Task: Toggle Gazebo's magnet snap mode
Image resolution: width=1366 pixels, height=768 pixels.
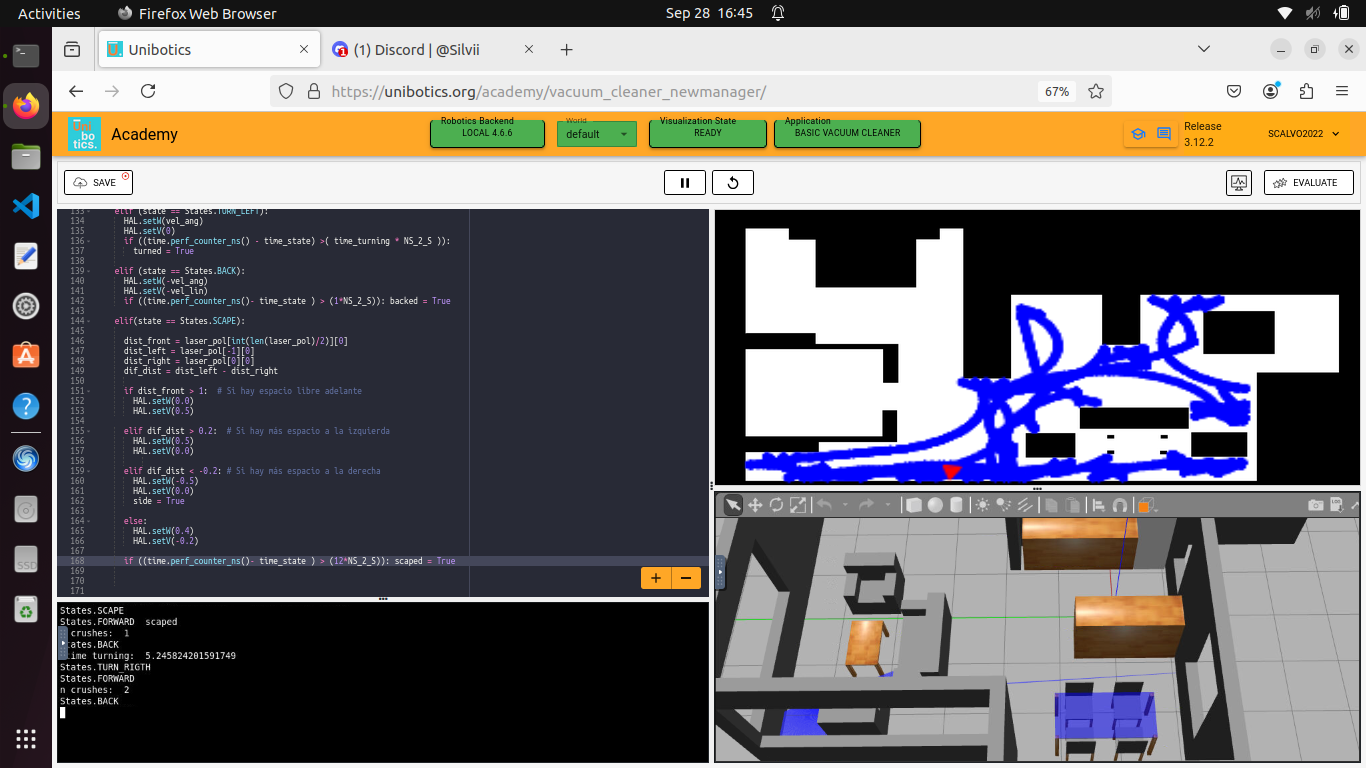Action: tap(1117, 505)
